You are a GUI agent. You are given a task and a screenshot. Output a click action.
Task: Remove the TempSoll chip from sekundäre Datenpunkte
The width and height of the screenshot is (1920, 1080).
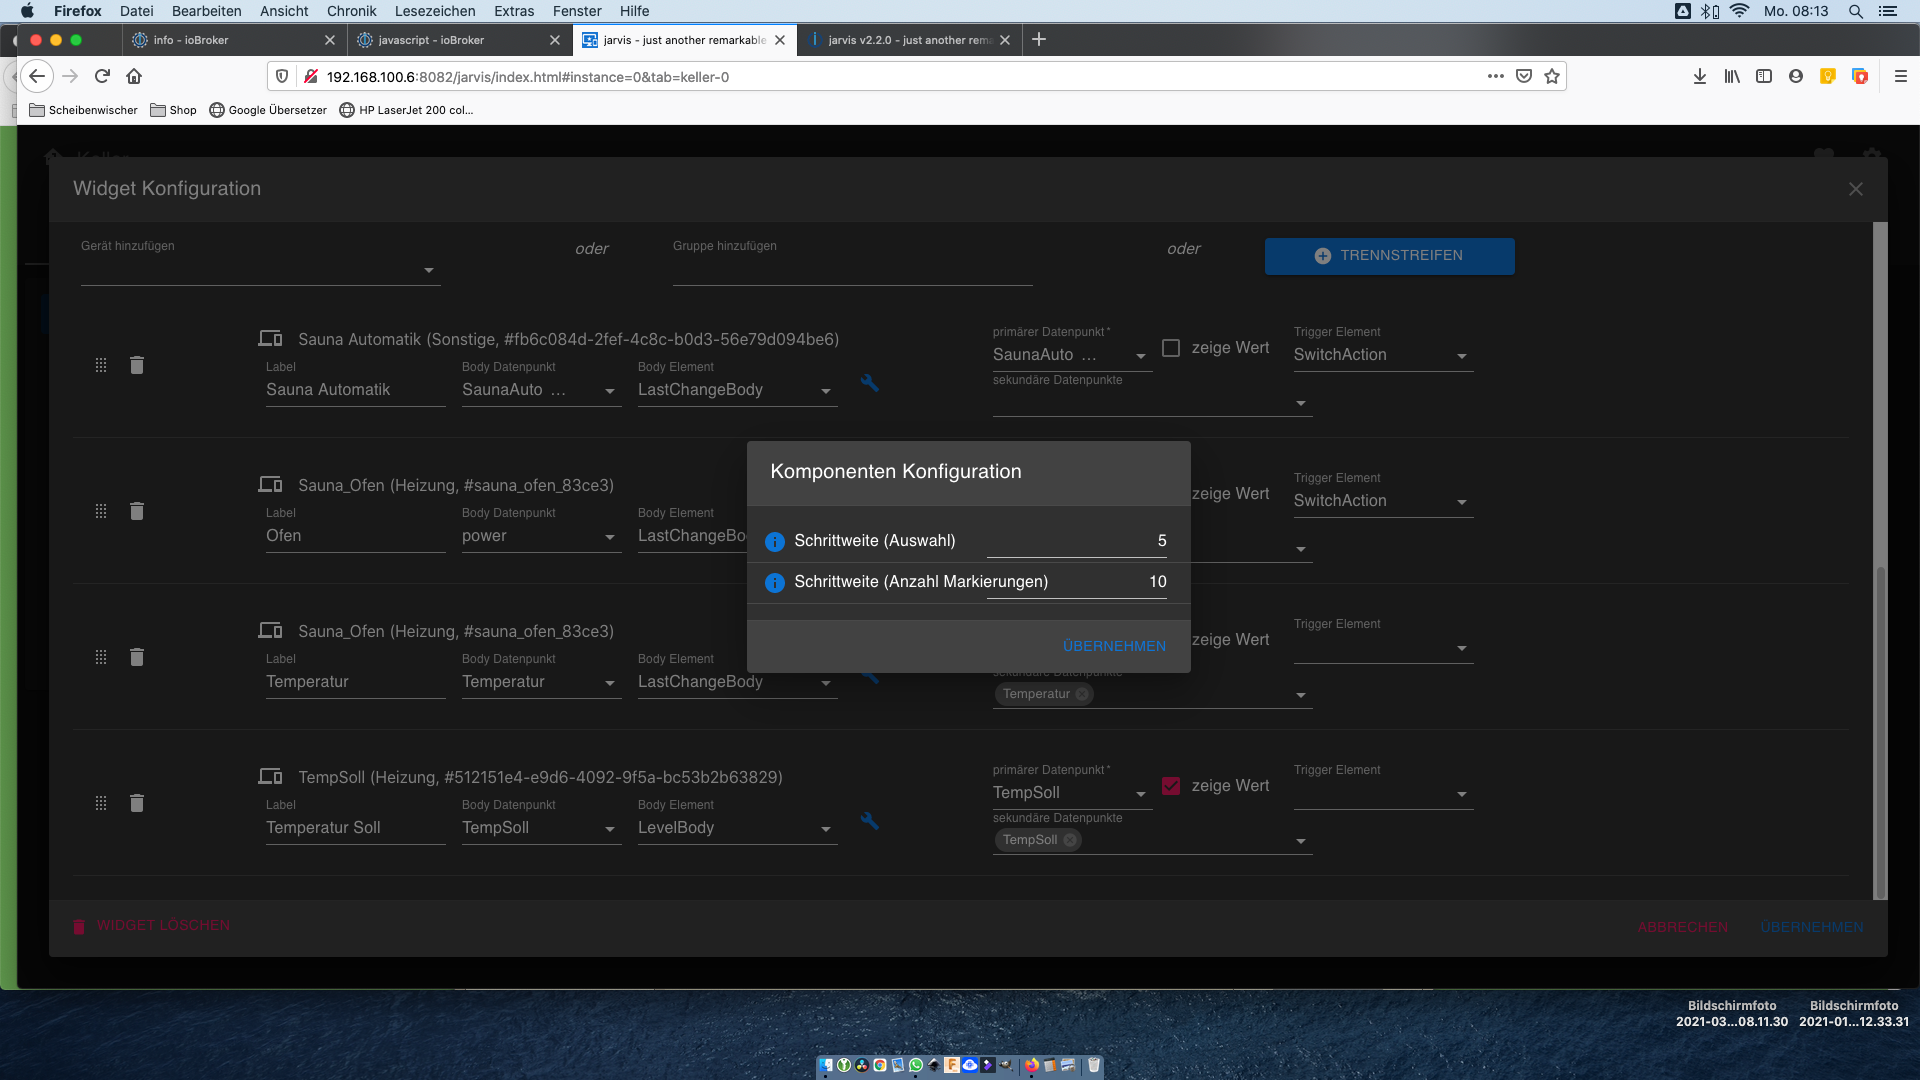(1070, 840)
